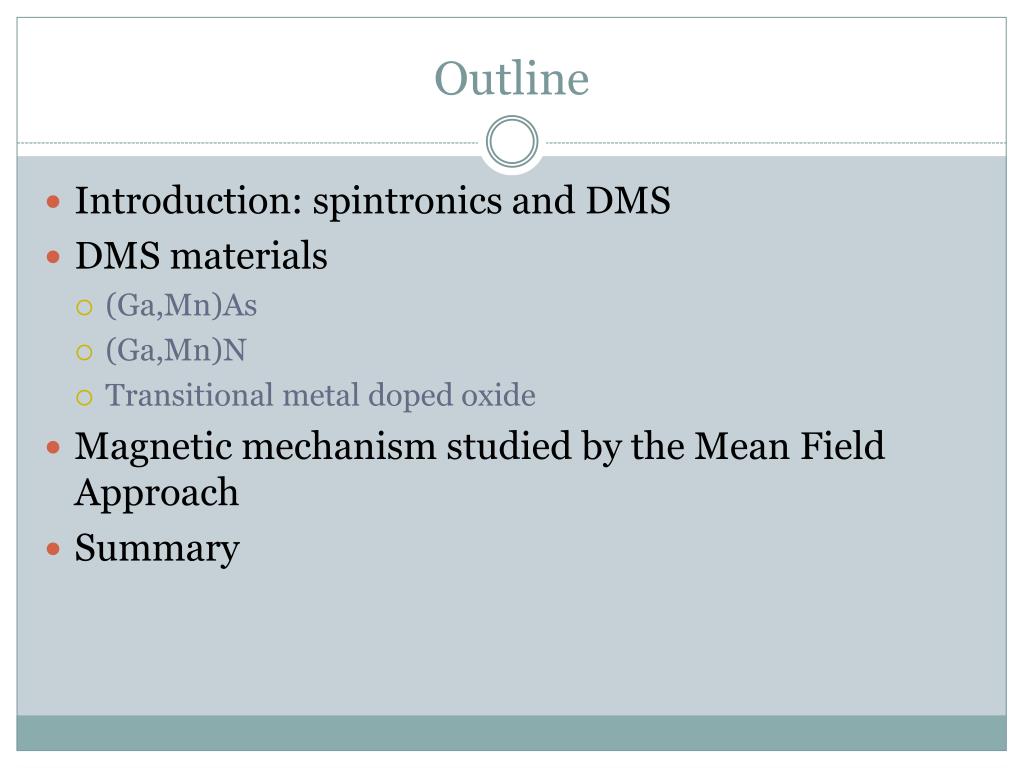Click the orange bullet before Summary

pyautogui.click(x=54, y=549)
